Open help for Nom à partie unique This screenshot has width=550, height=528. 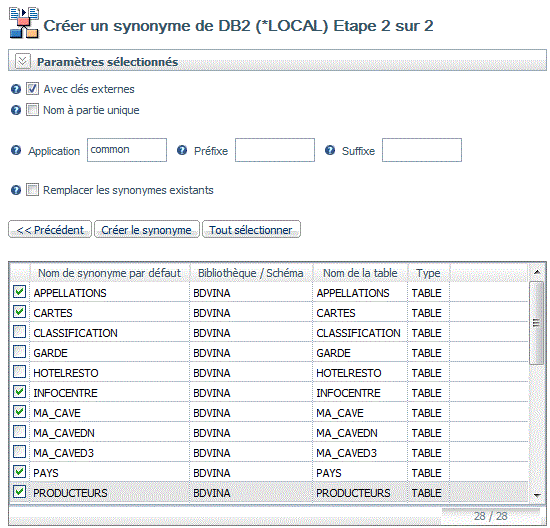pyautogui.click(x=16, y=110)
